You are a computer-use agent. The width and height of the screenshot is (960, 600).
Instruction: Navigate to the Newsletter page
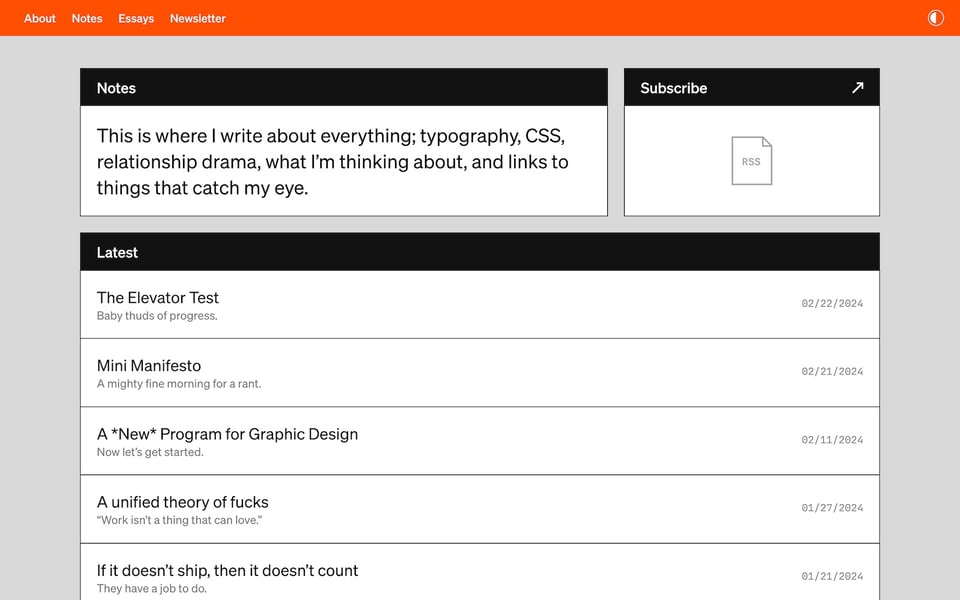pos(198,18)
